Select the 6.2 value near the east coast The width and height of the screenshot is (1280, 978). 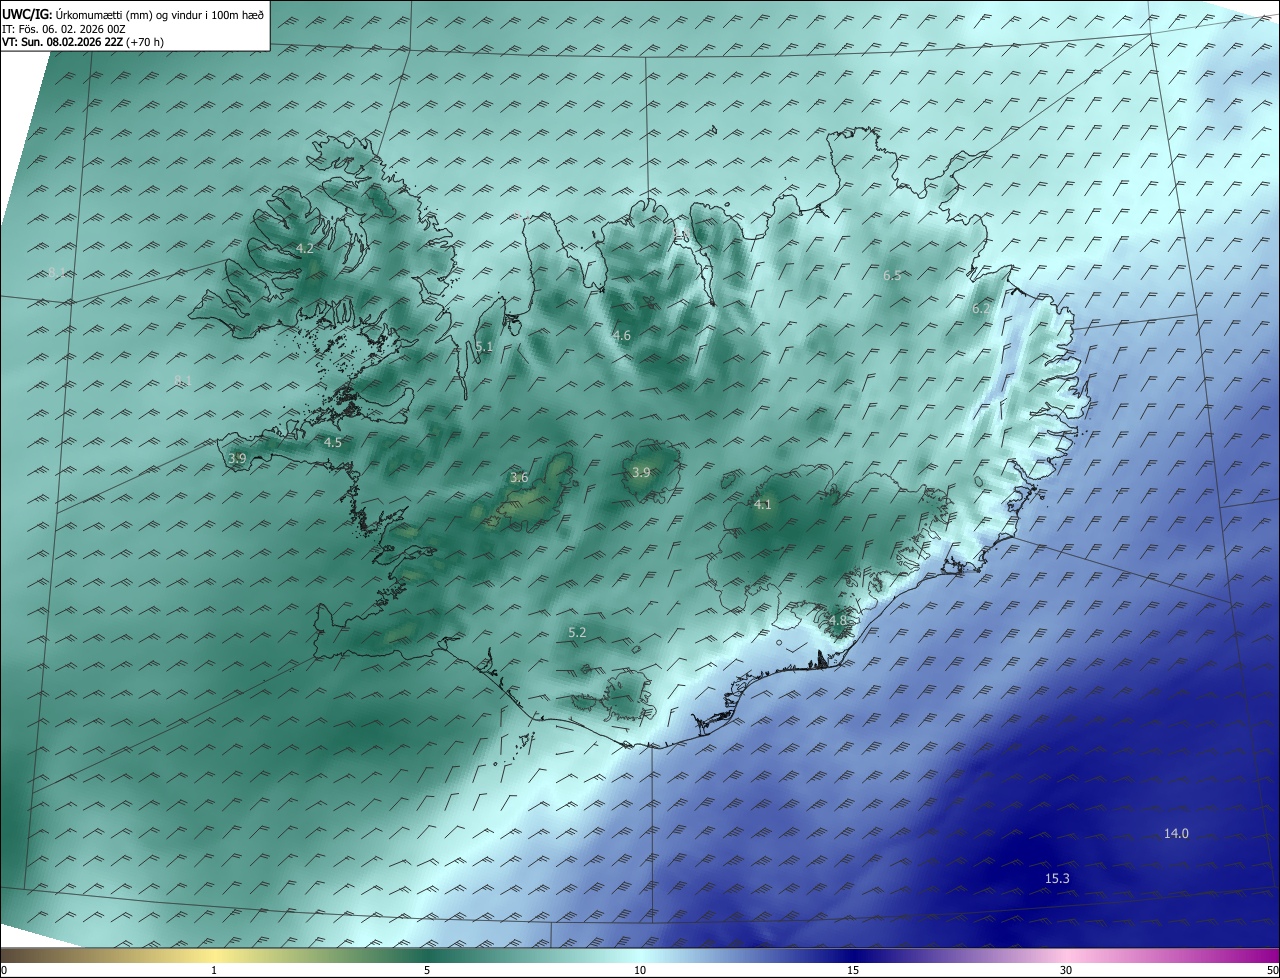(981, 309)
